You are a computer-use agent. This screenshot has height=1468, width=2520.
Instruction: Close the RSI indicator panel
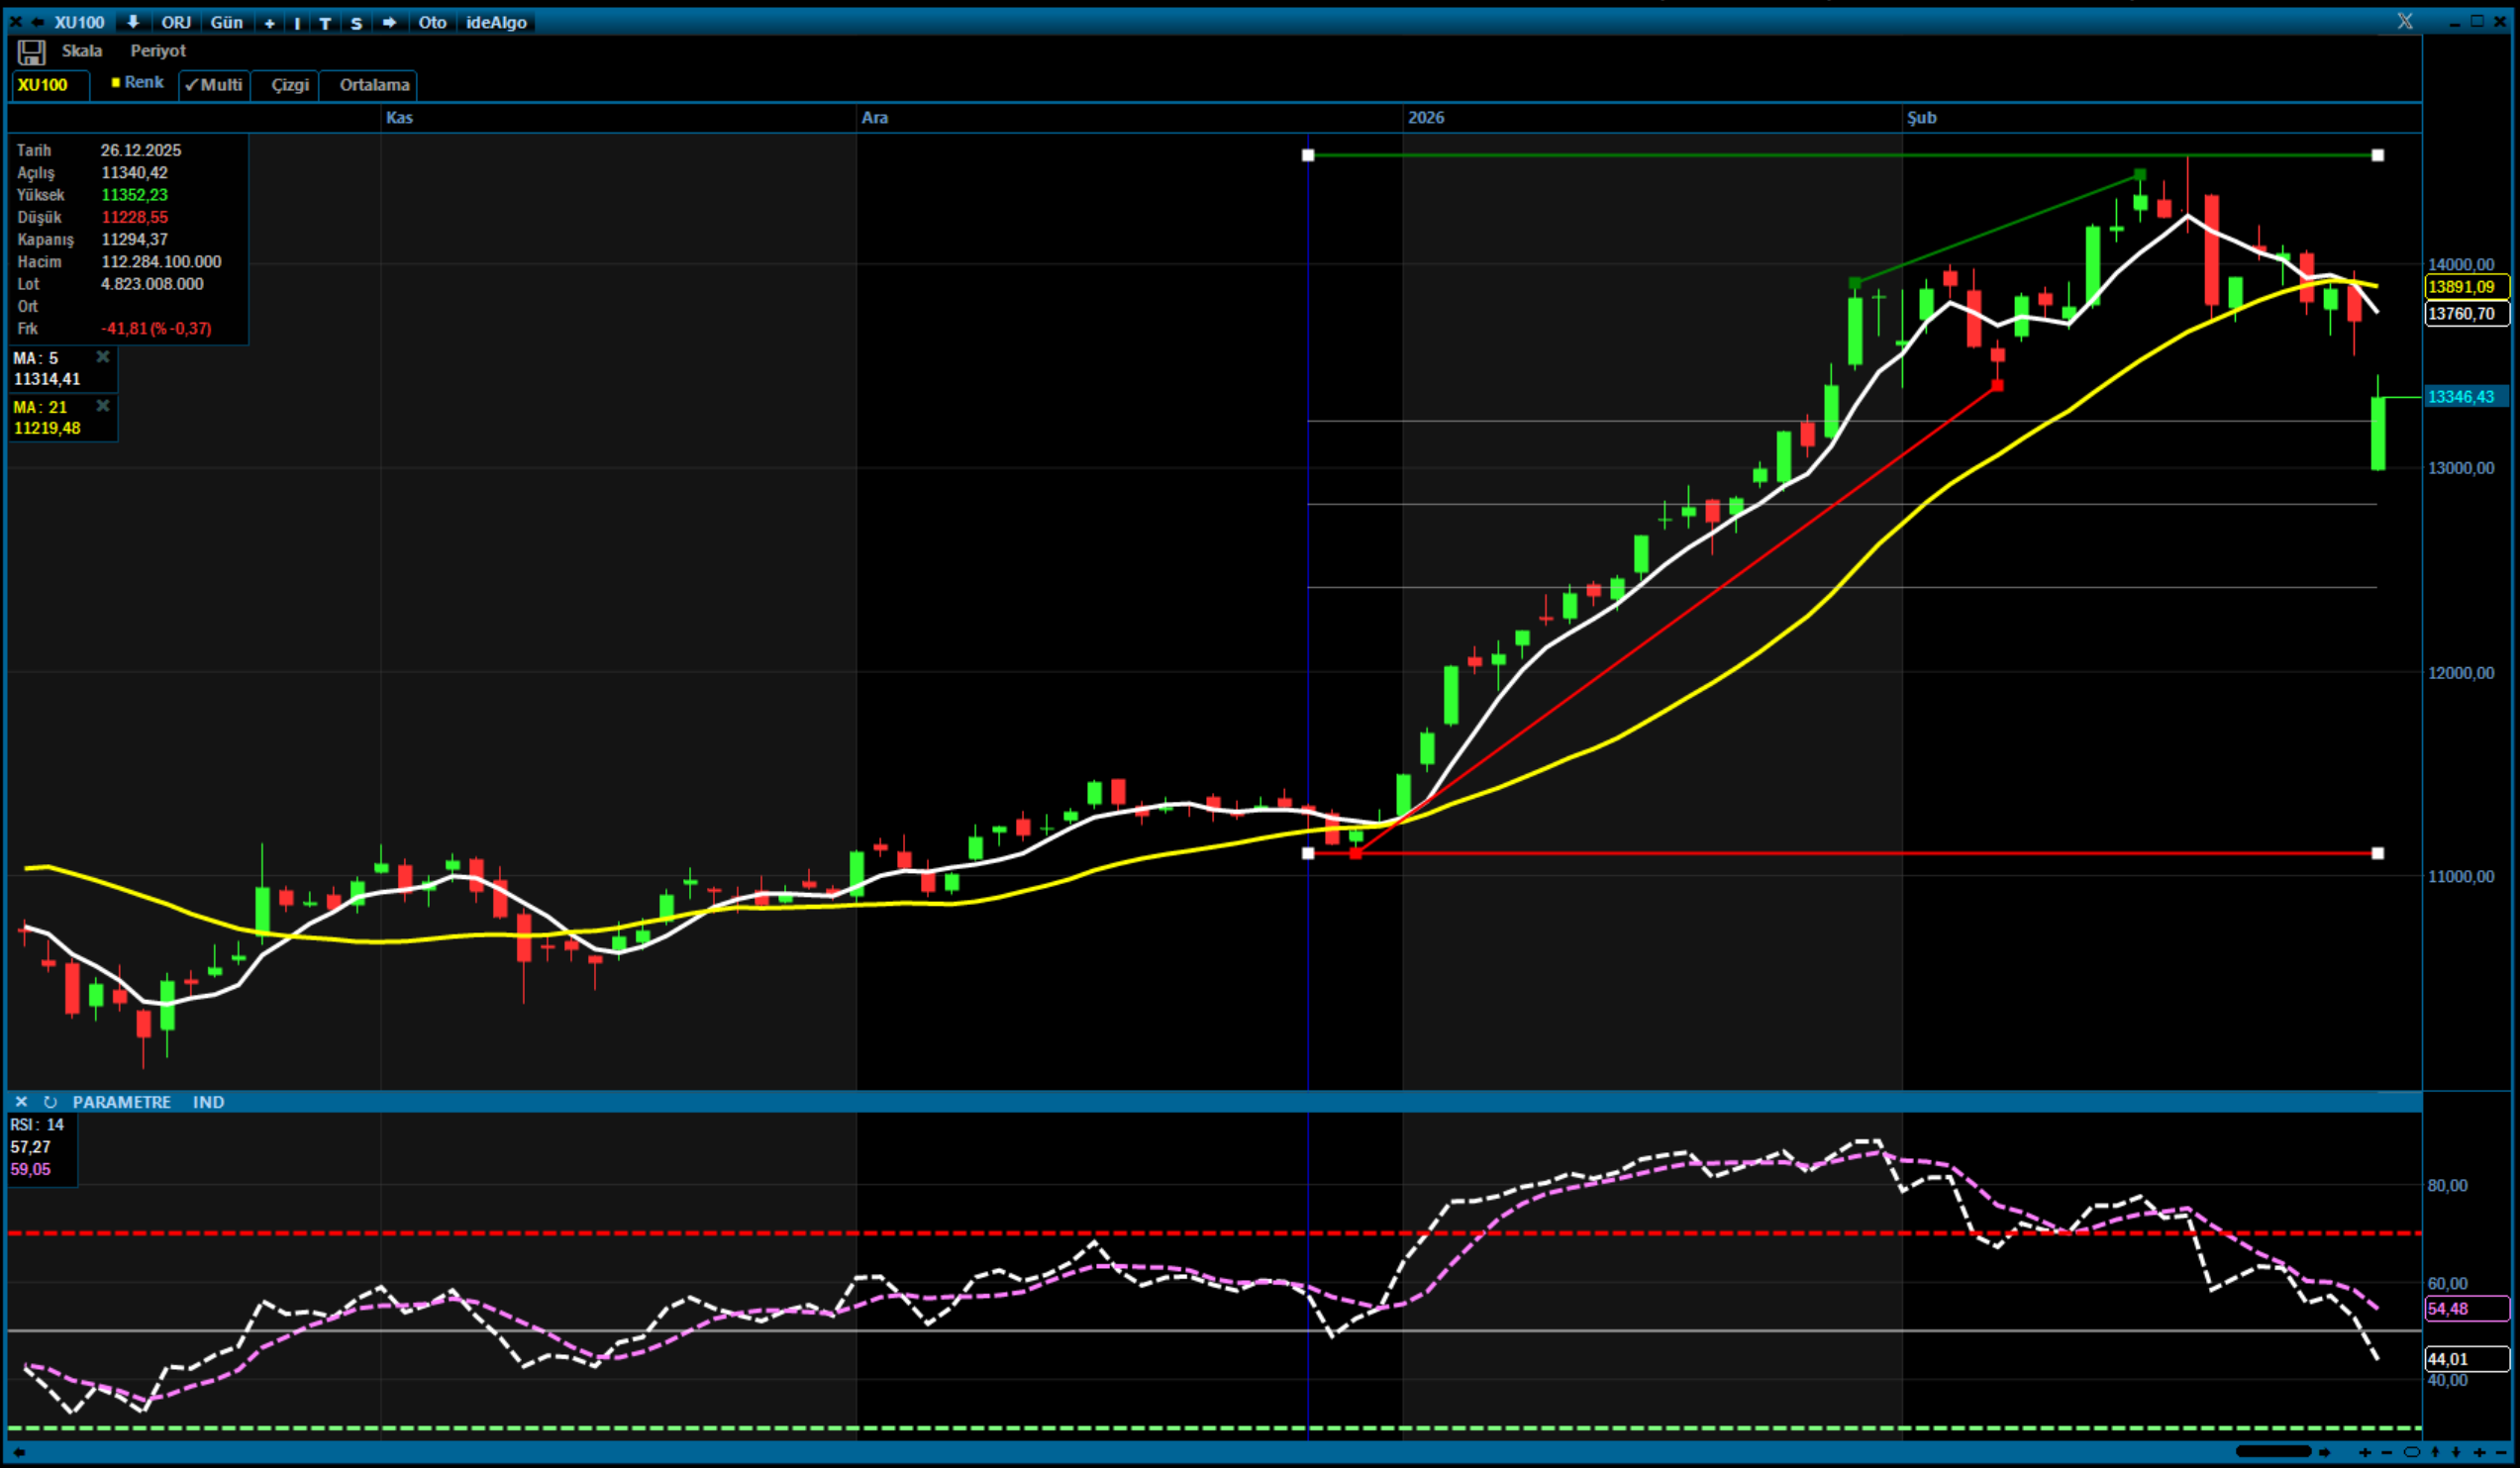point(21,1102)
